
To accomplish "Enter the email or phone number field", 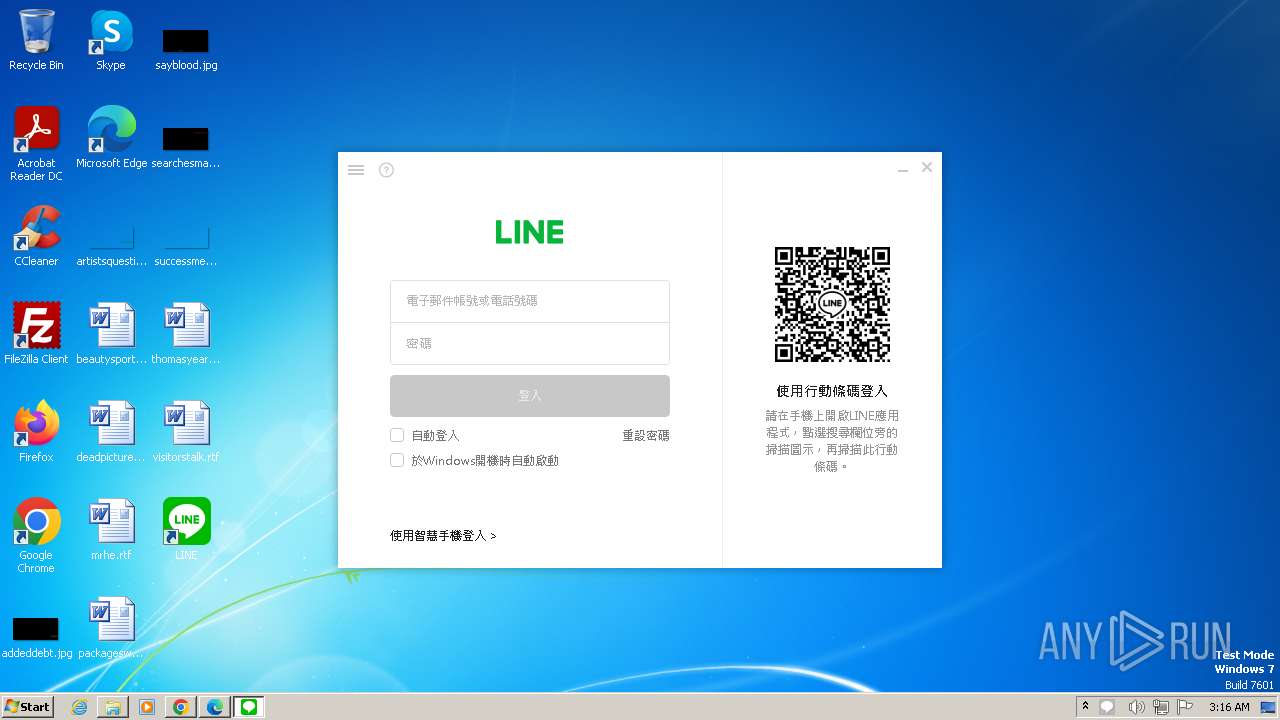I will 530,301.
